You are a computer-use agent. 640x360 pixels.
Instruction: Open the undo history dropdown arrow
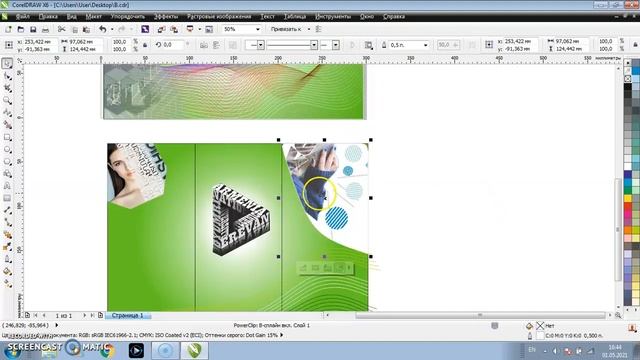[112, 29]
